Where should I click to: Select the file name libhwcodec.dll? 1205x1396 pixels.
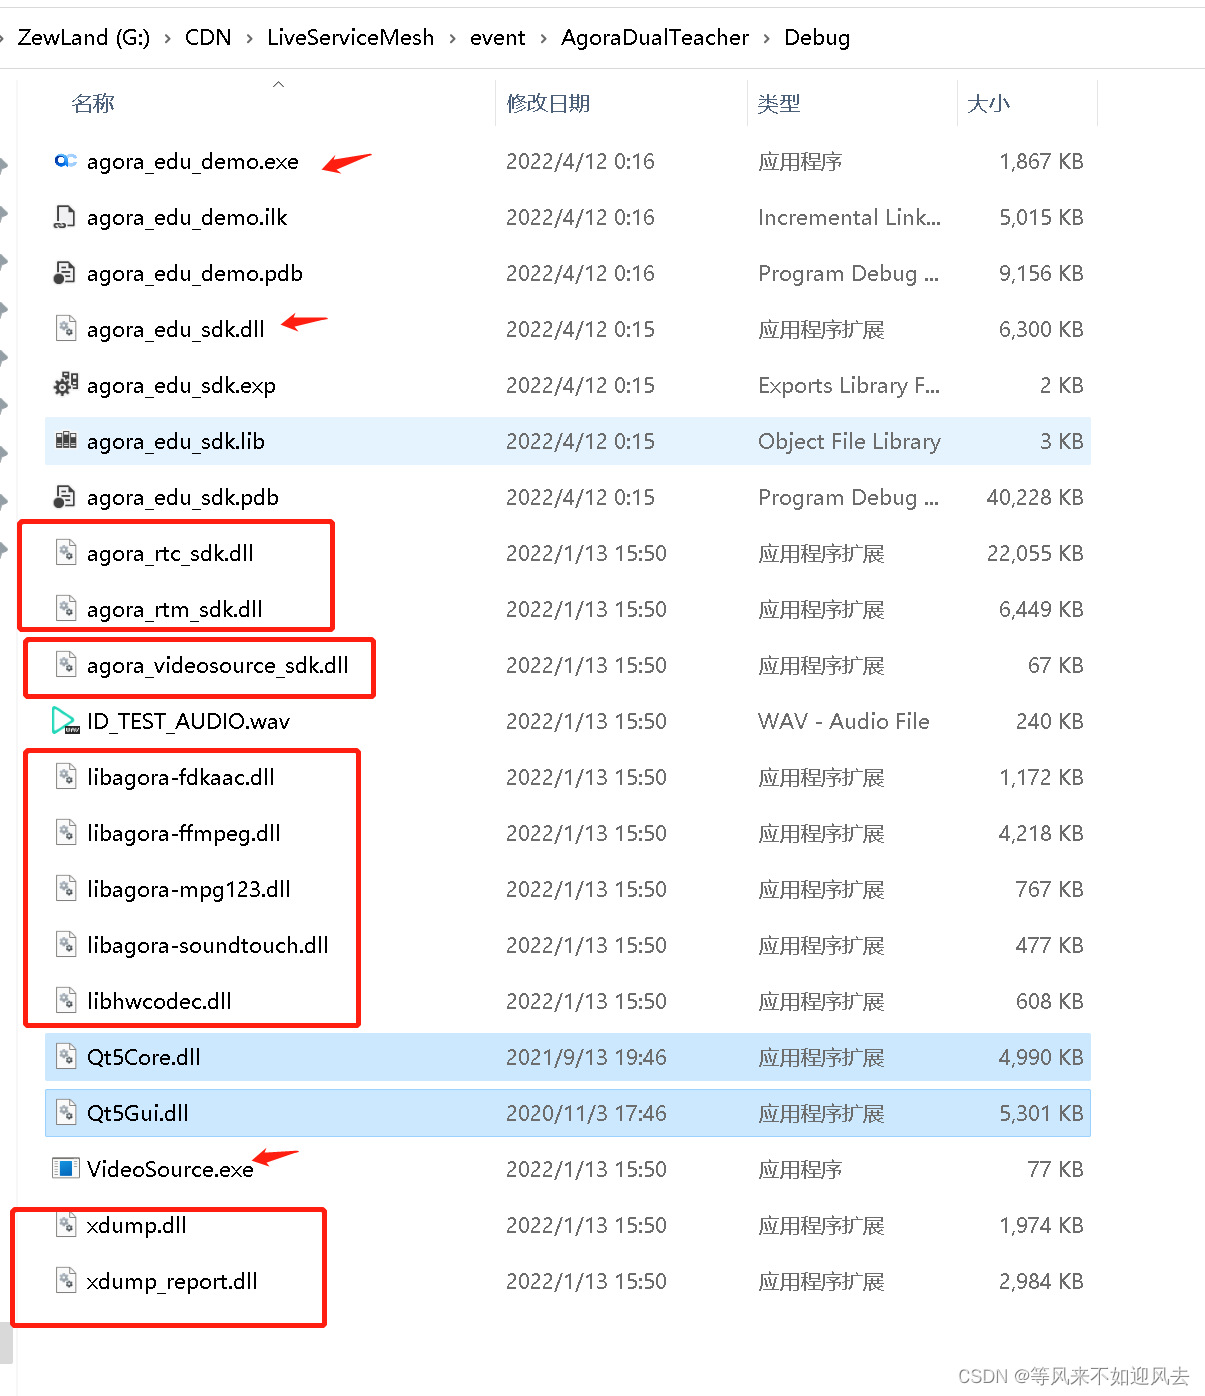point(159,1002)
